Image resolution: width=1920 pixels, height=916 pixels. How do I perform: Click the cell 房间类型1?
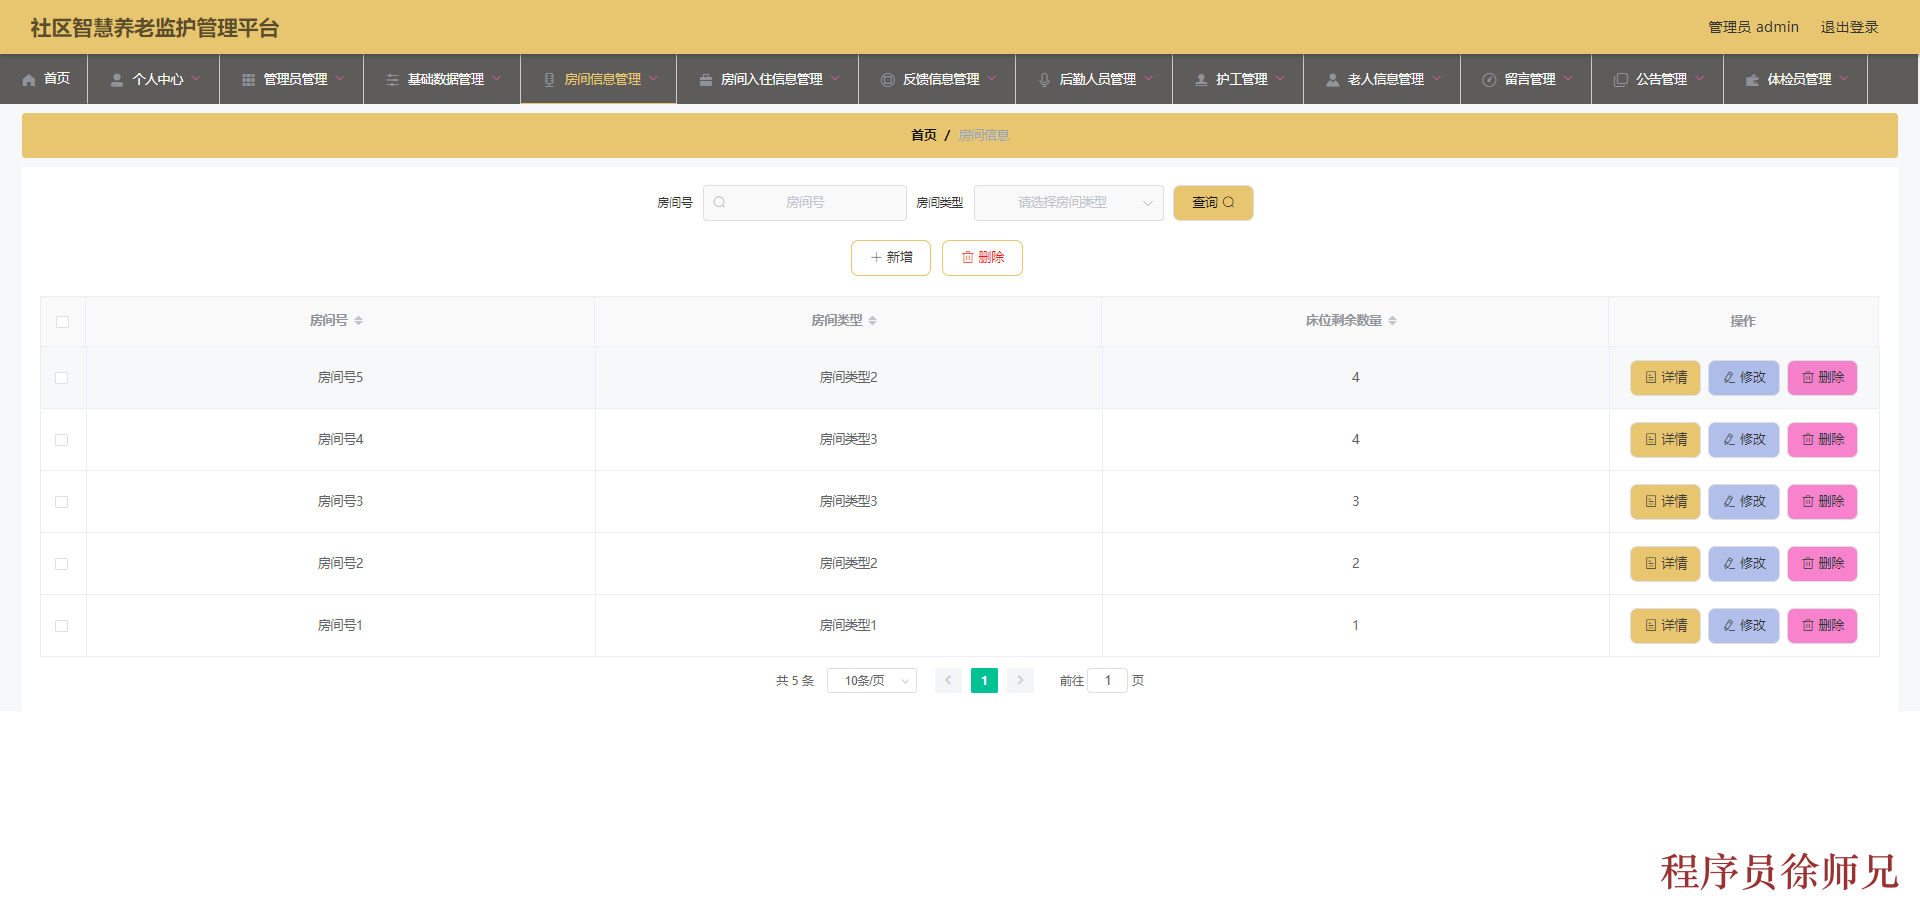pyautogui.click(x=848, y=626)
